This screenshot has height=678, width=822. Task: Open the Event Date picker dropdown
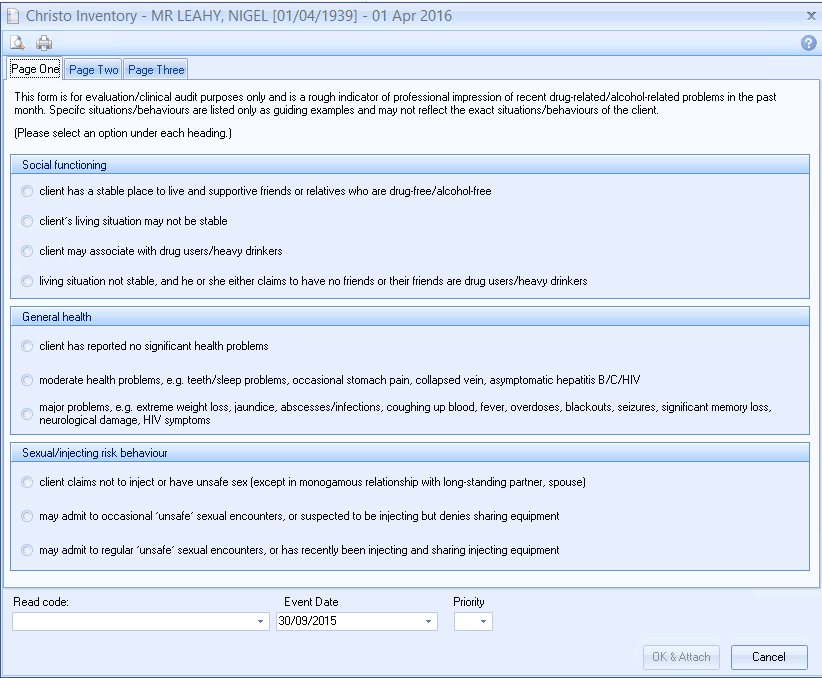(x=429, y=622)
